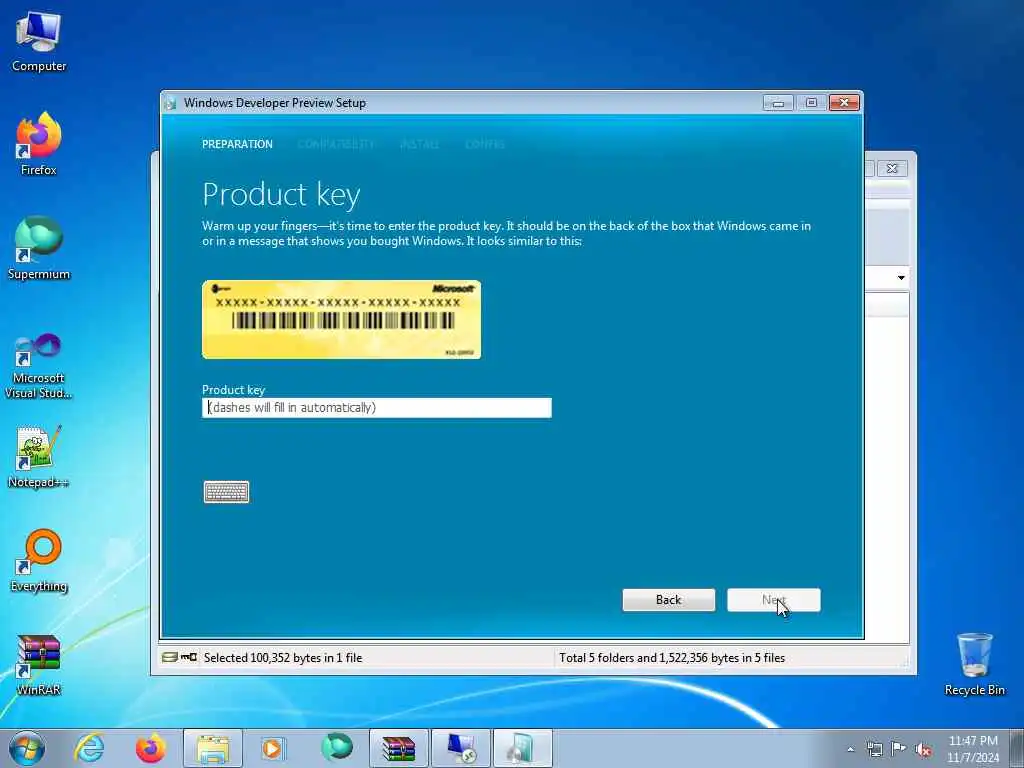Screen dimensions: 1024x768
Task: Close the Windows Developer Preview Setup window
Action: (x=844, y=103)
